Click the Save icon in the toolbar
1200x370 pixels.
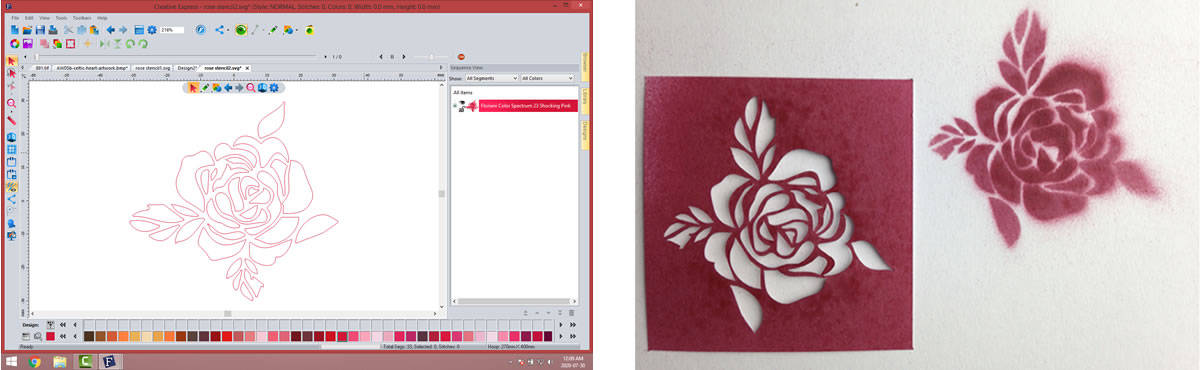pos(40,30)
